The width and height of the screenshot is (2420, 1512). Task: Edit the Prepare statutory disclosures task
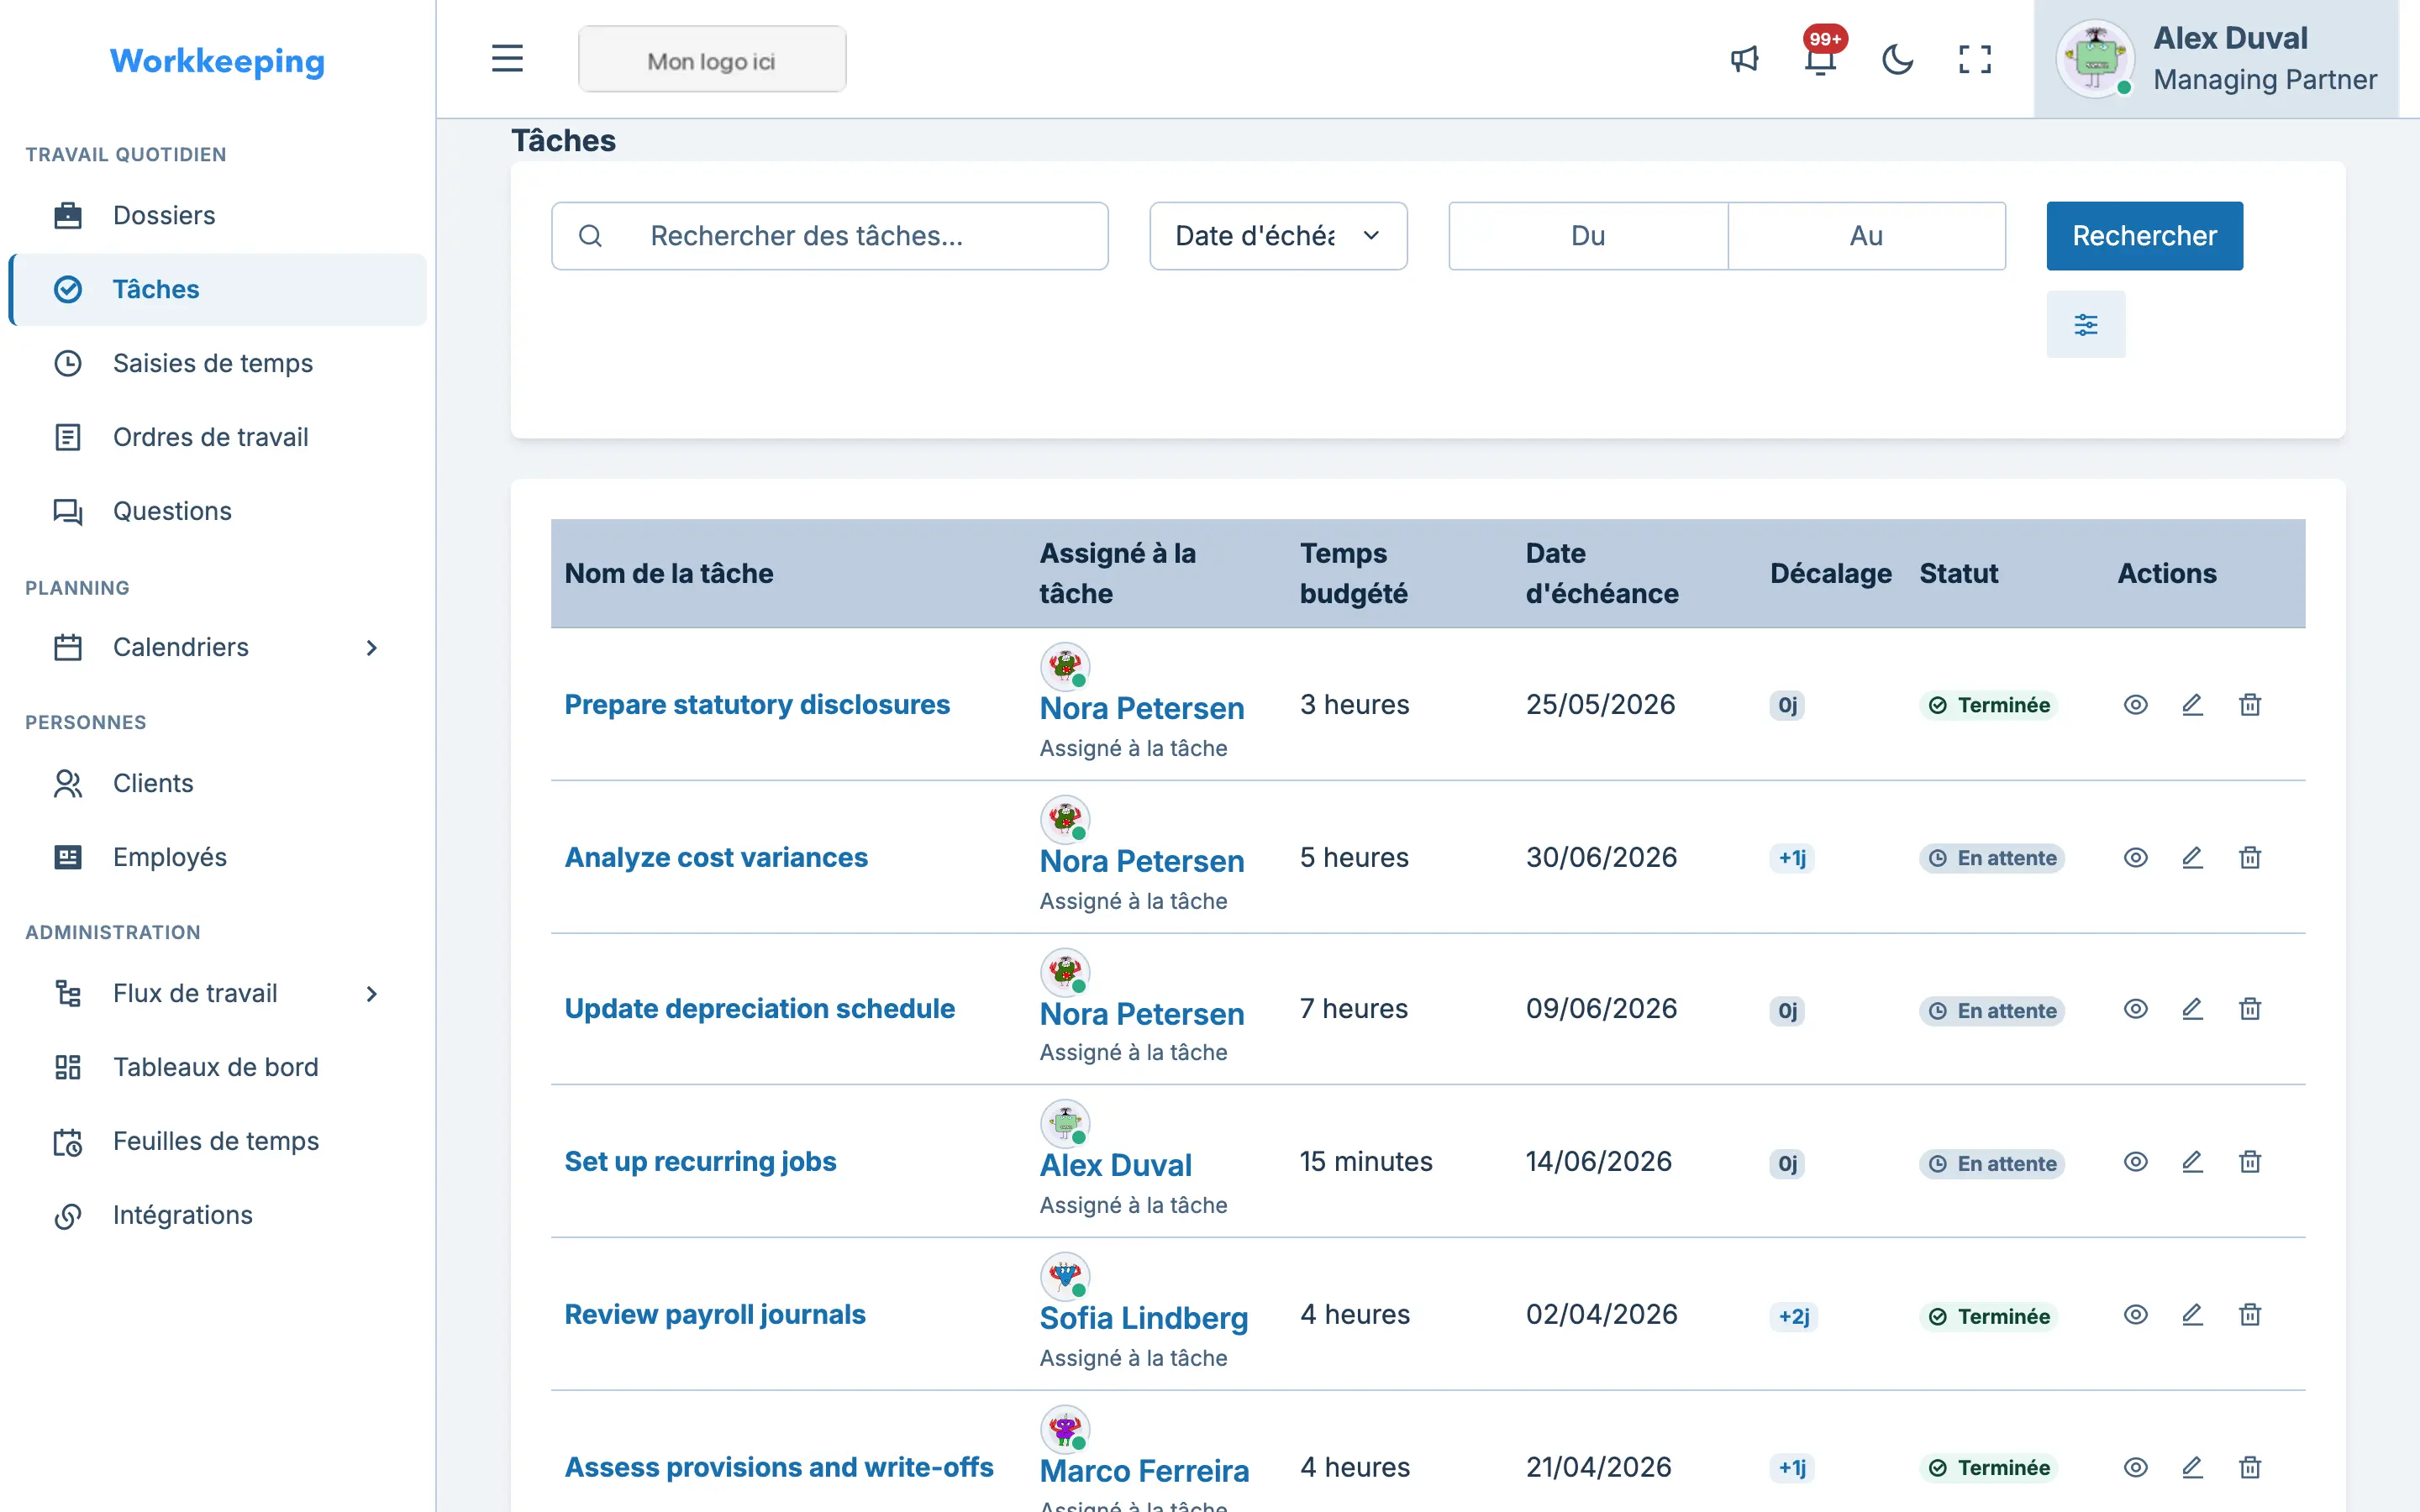(x=2192, y=704)
